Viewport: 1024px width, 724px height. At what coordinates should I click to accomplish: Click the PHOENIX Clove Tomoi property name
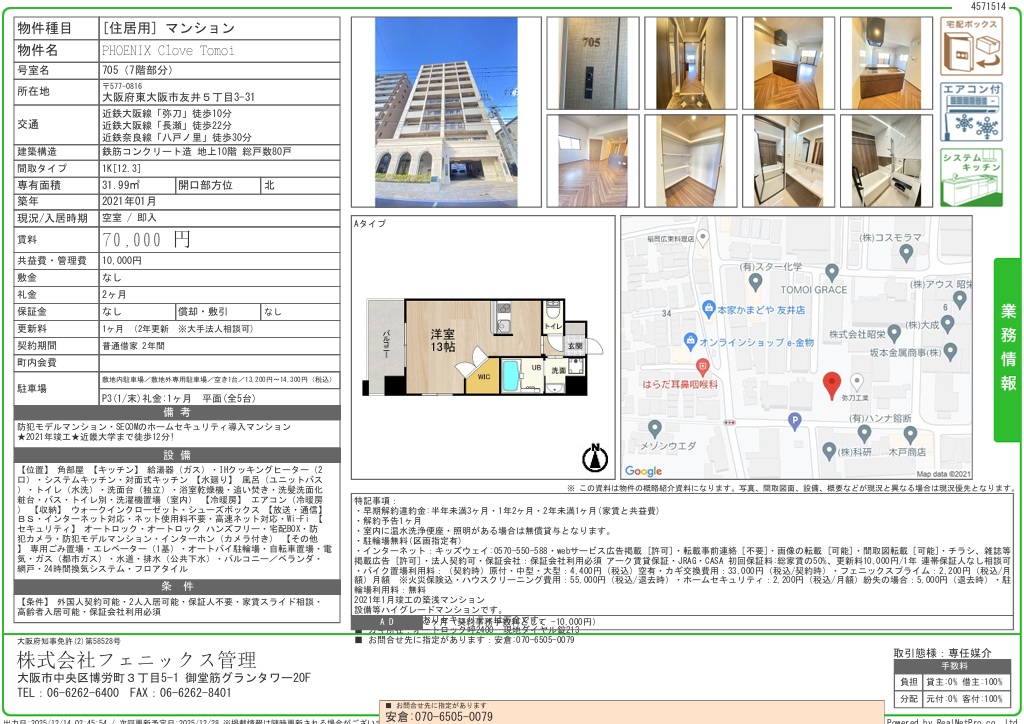tap(168, 50)
